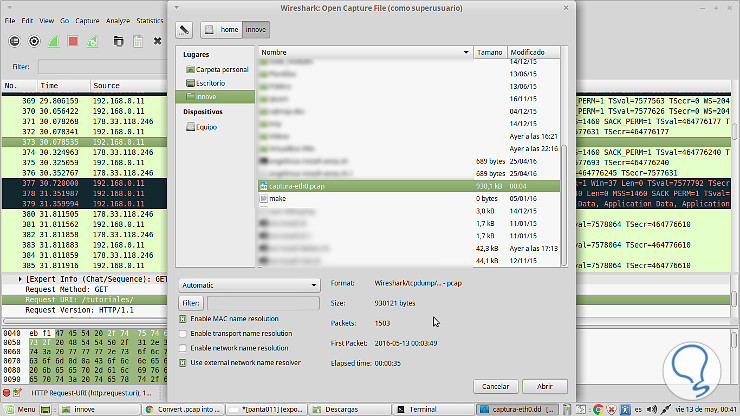Start capture with the green shark fin icon

pos(53,41)
